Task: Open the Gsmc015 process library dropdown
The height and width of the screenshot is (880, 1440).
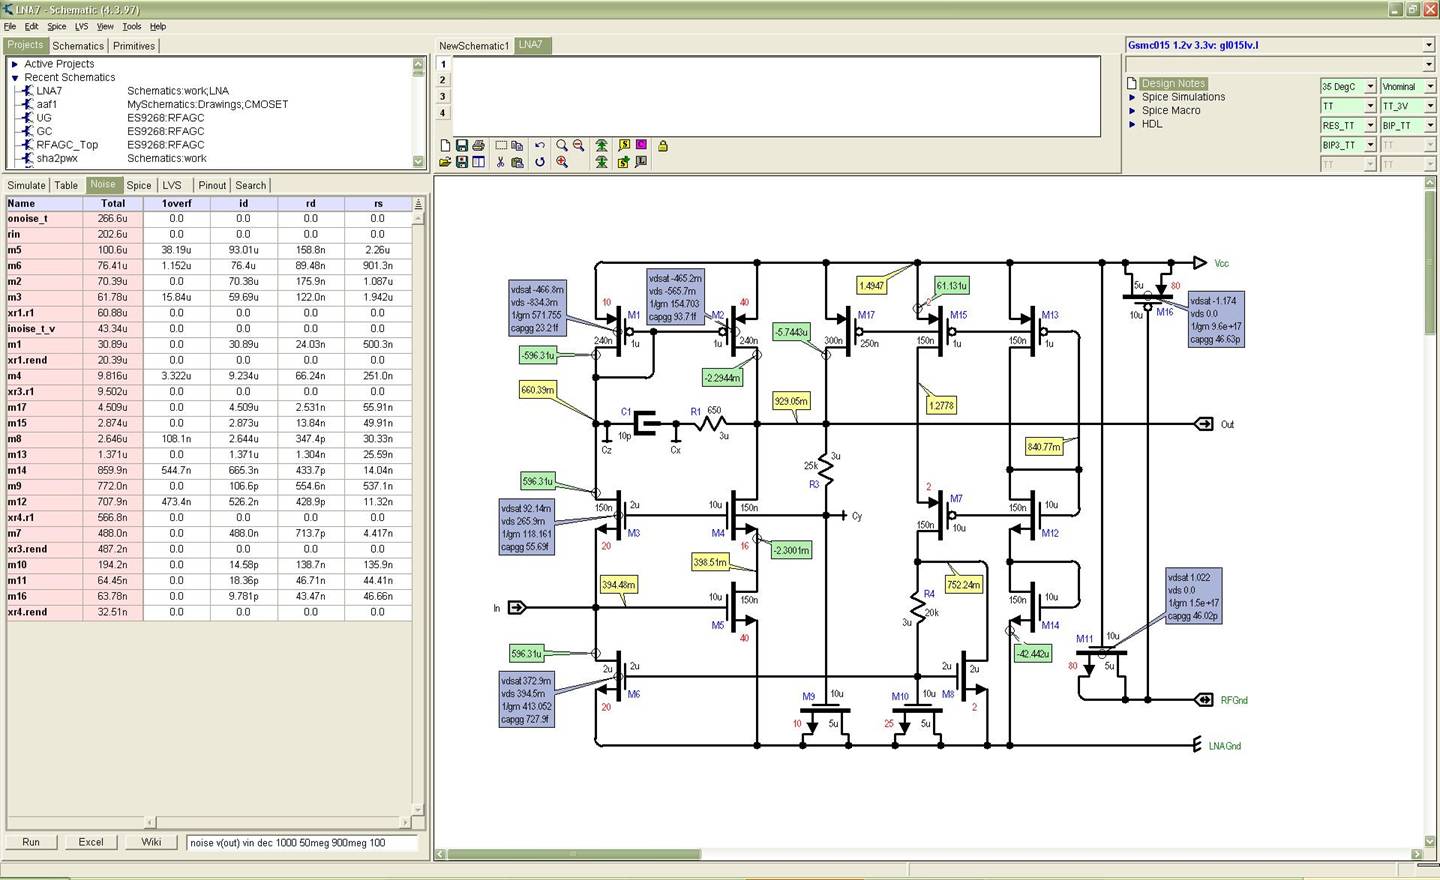Action: (x=1428, y=45)
